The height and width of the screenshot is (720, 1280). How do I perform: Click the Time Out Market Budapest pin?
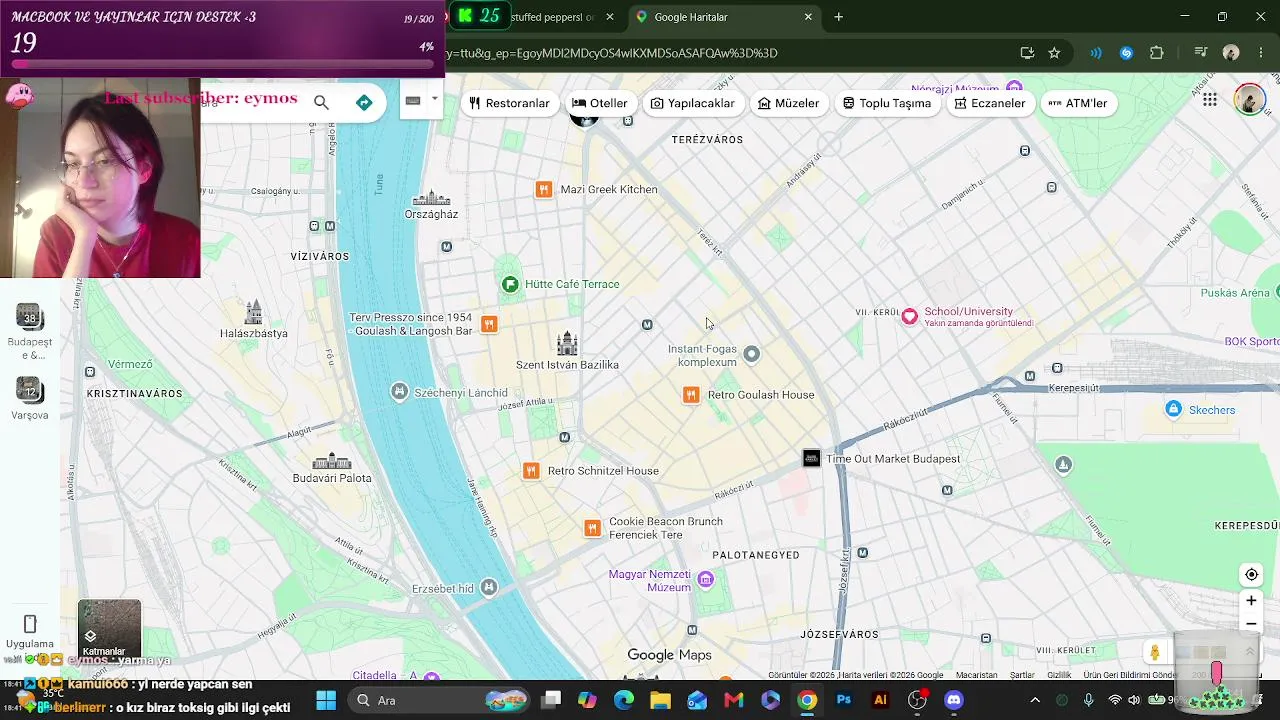pos(811,458)
